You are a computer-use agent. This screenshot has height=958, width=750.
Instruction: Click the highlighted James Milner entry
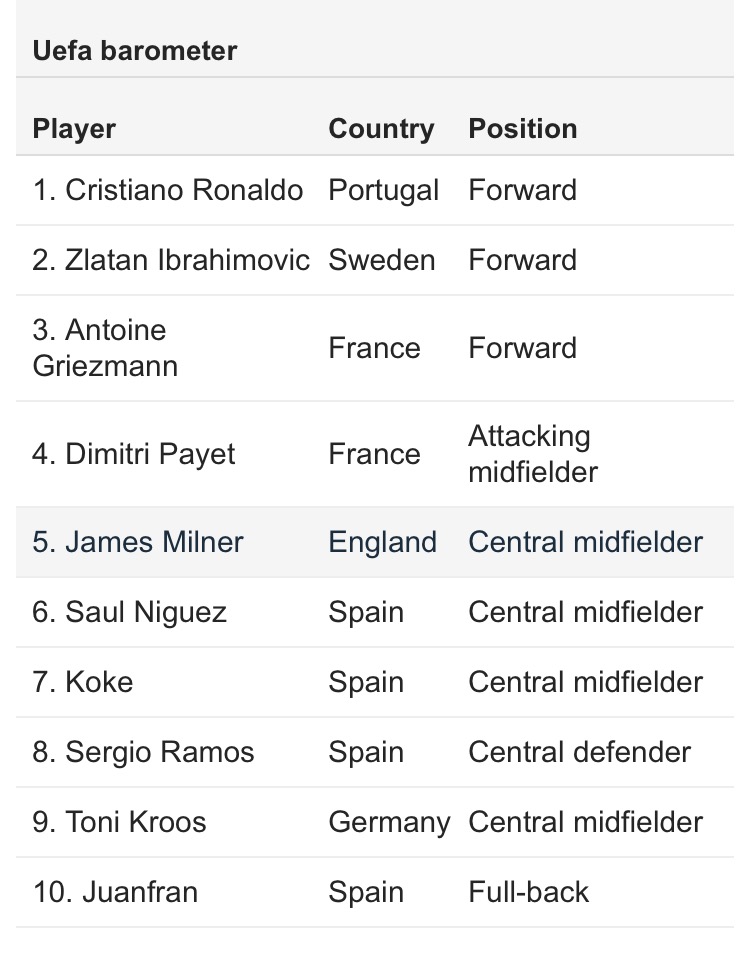(138, 542)
